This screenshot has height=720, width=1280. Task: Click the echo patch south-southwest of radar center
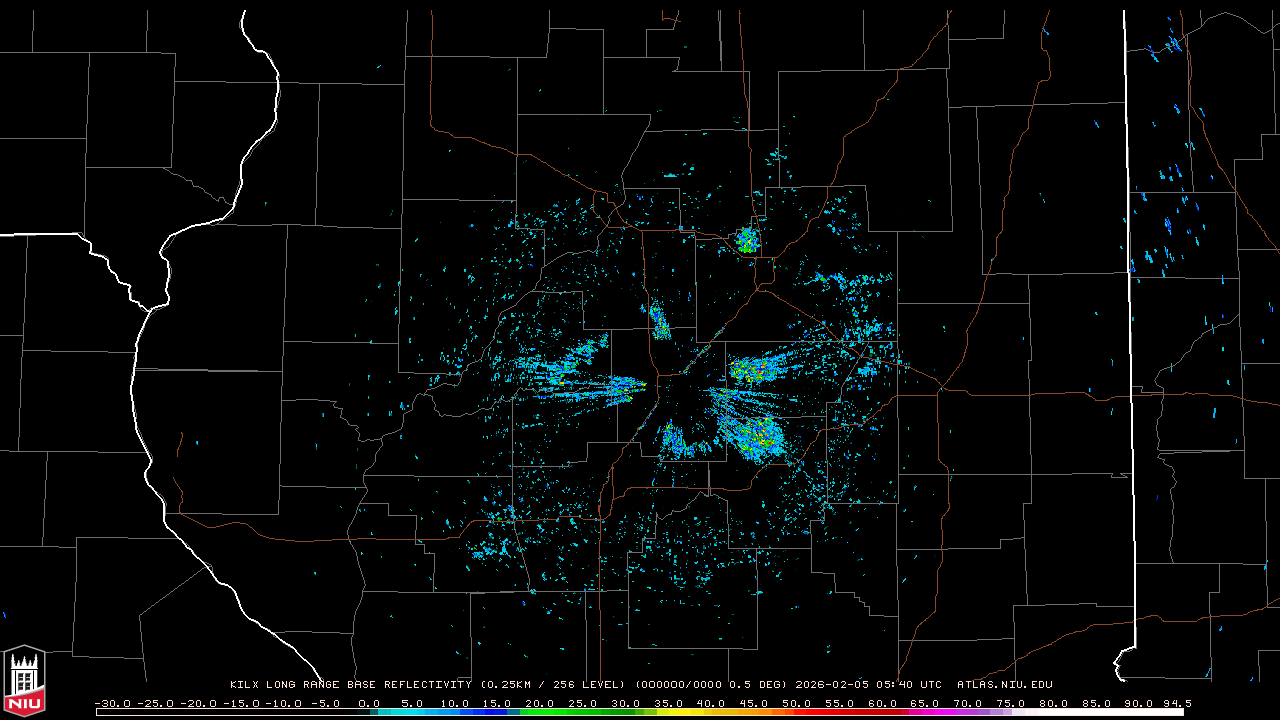click(x=678, y=441)
